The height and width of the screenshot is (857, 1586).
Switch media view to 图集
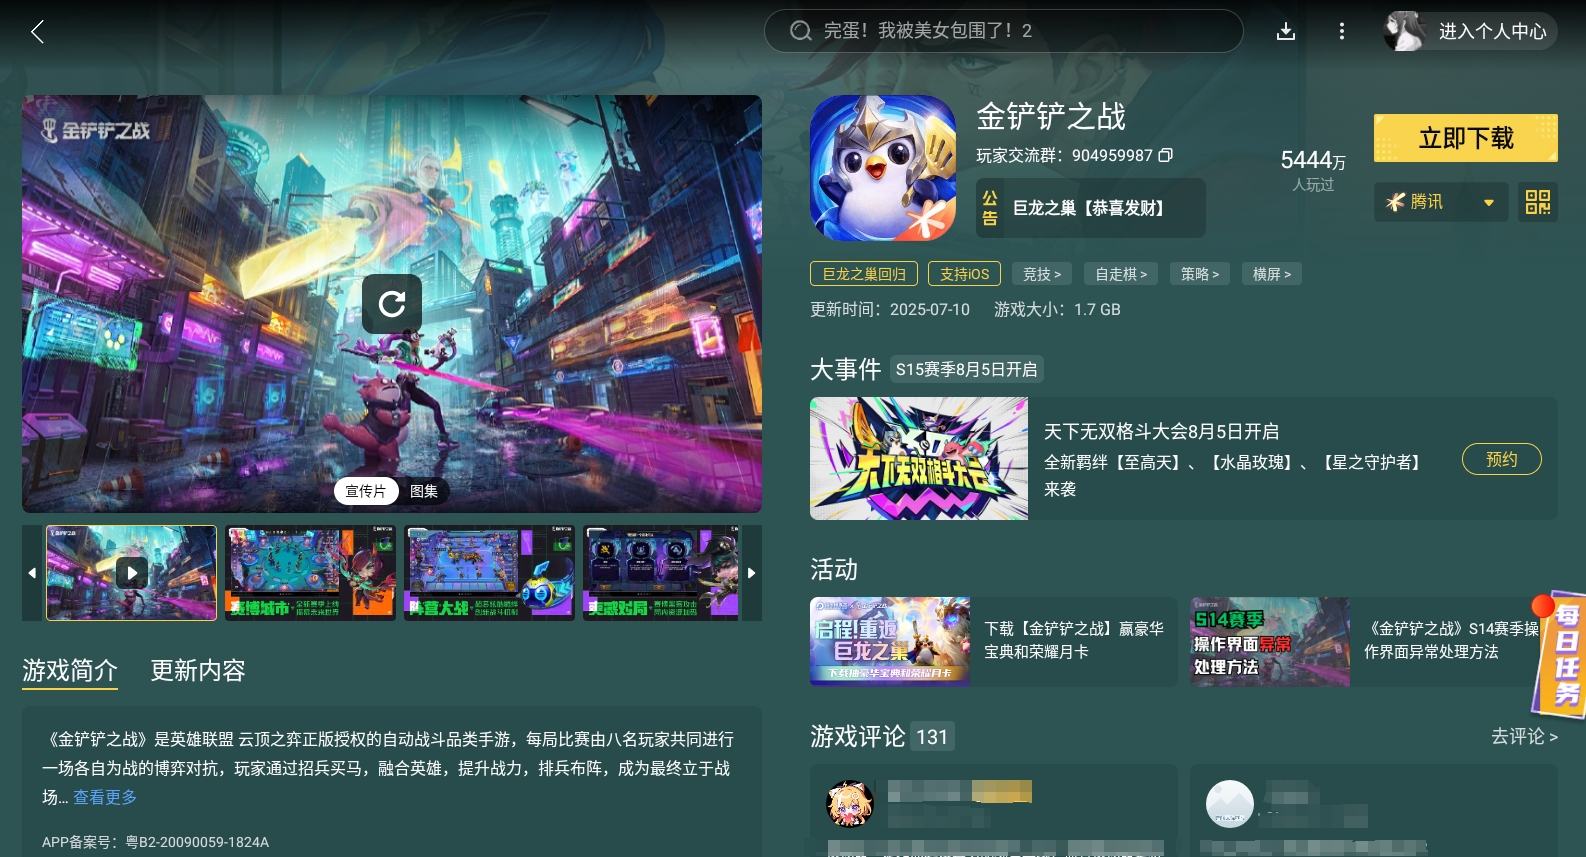click(x=424, y=491)
